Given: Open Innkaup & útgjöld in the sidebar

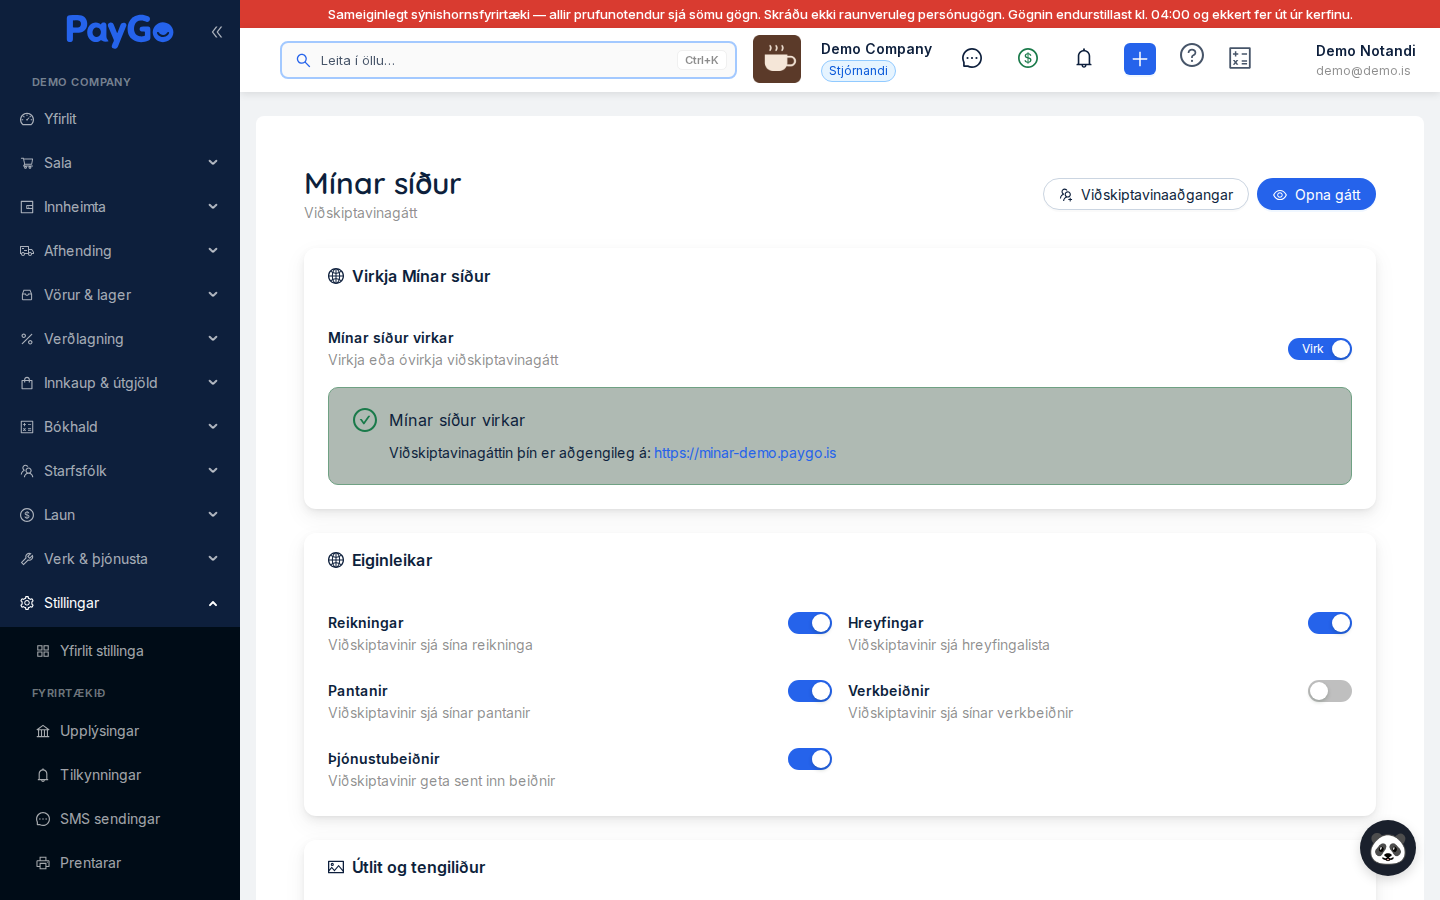Looking at the screenshot, I should pyautogui.click(x=120, y=383).
